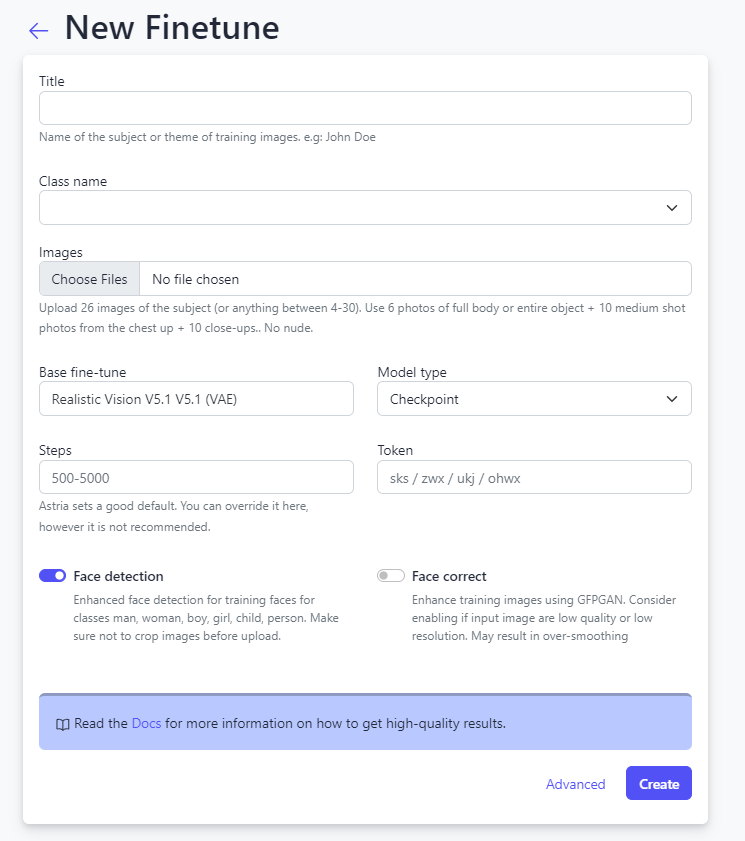Click the Images field label
Viewport: 745px width, 841px height.
coord(61,253)
